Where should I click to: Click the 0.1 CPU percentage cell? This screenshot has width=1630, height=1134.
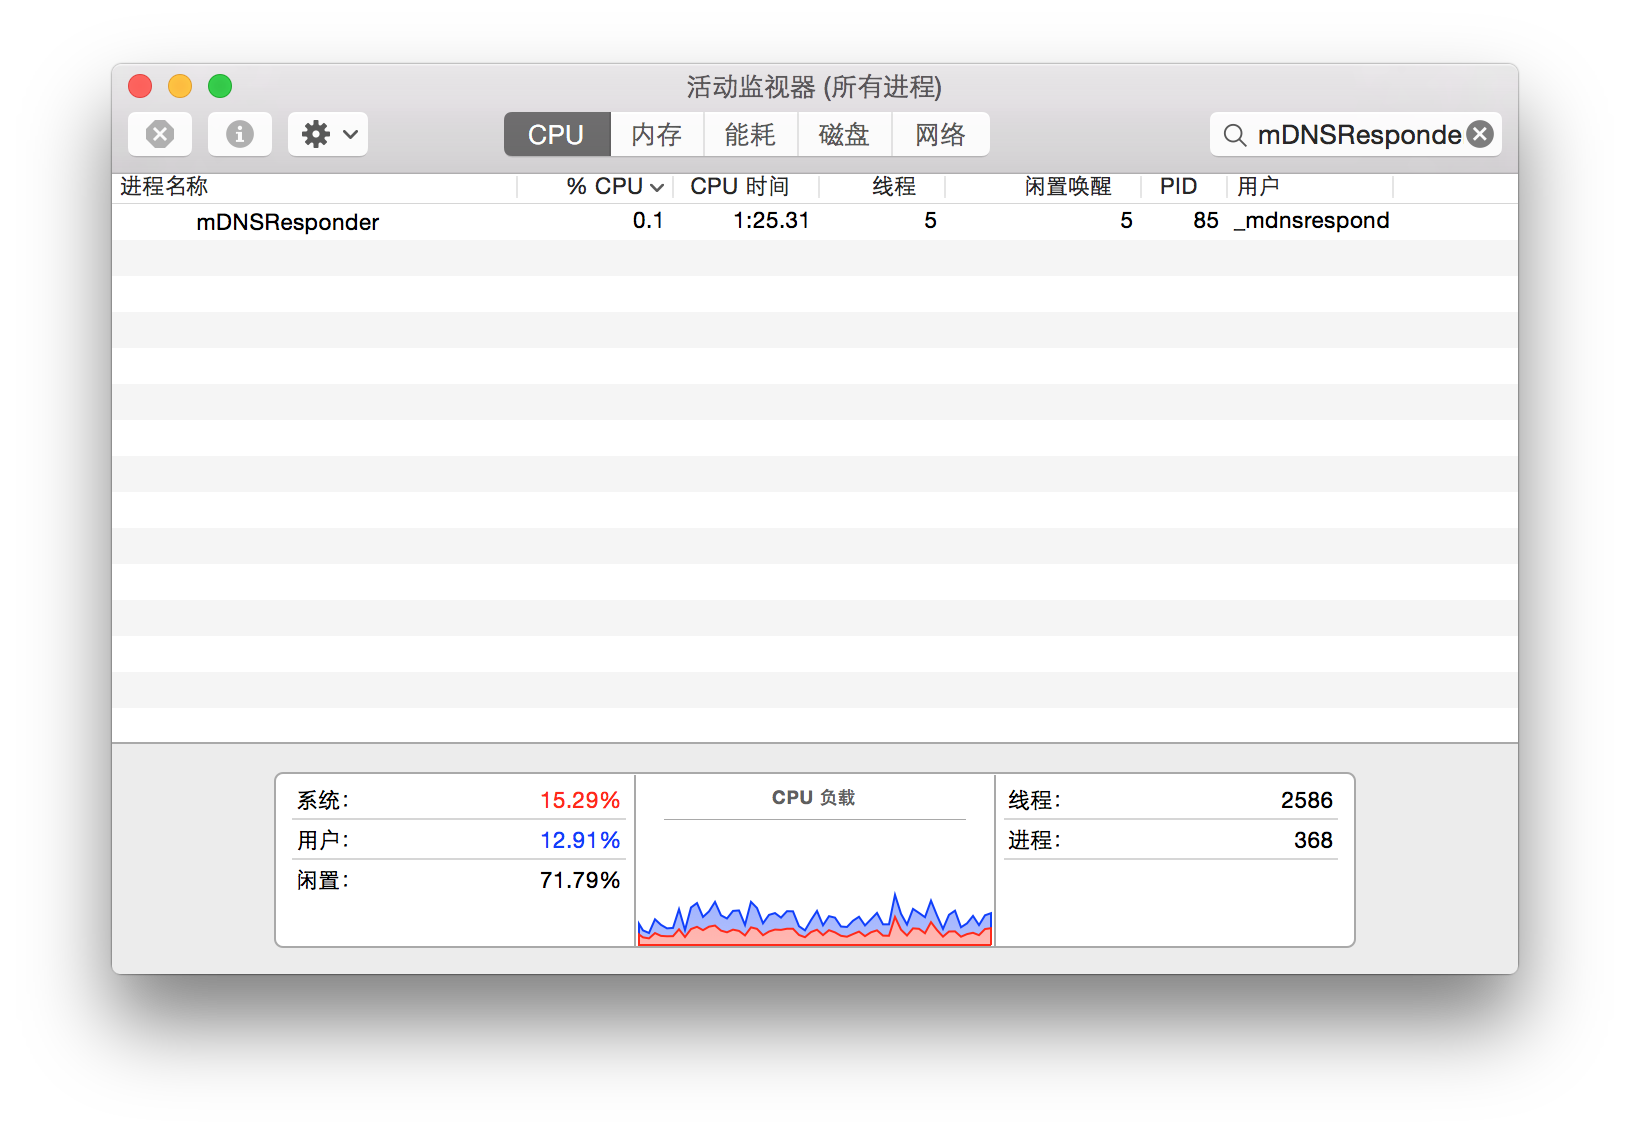coord(648,221)
